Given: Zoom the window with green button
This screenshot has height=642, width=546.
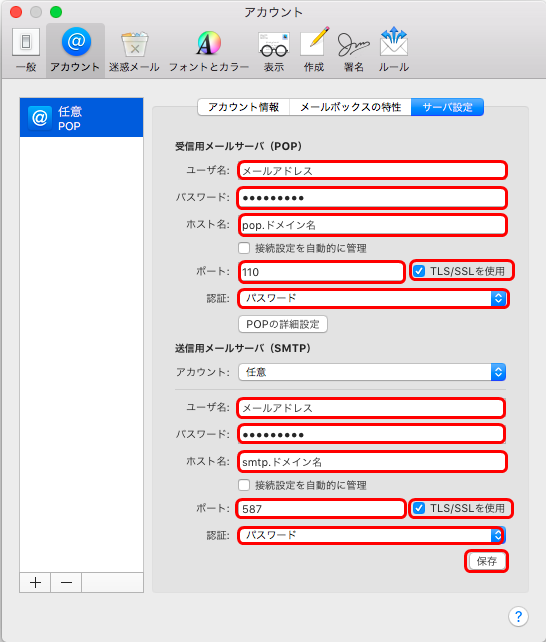Looking at the screenshot, I should click(x=56, y=12).
